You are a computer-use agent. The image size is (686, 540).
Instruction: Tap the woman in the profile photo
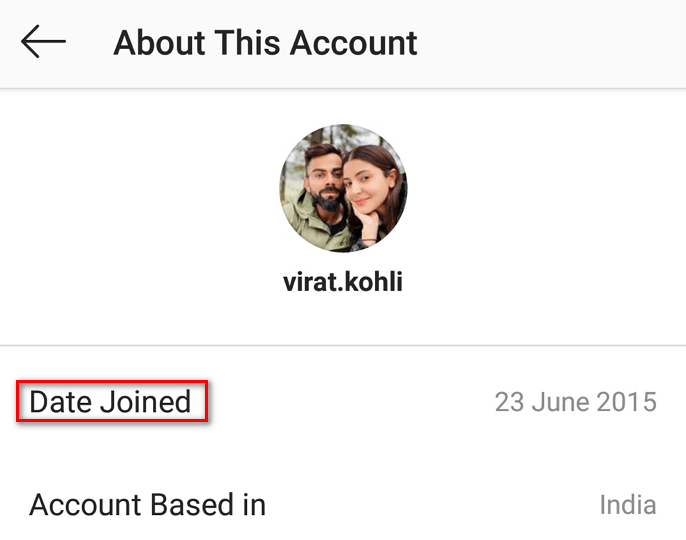click(x=372, y=193)
